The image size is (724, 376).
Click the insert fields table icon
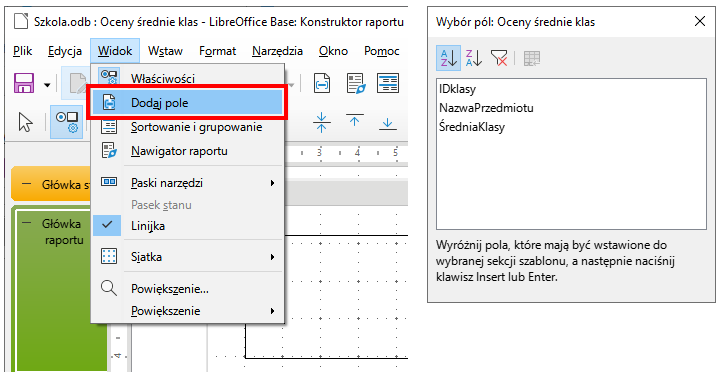point(531,59)
